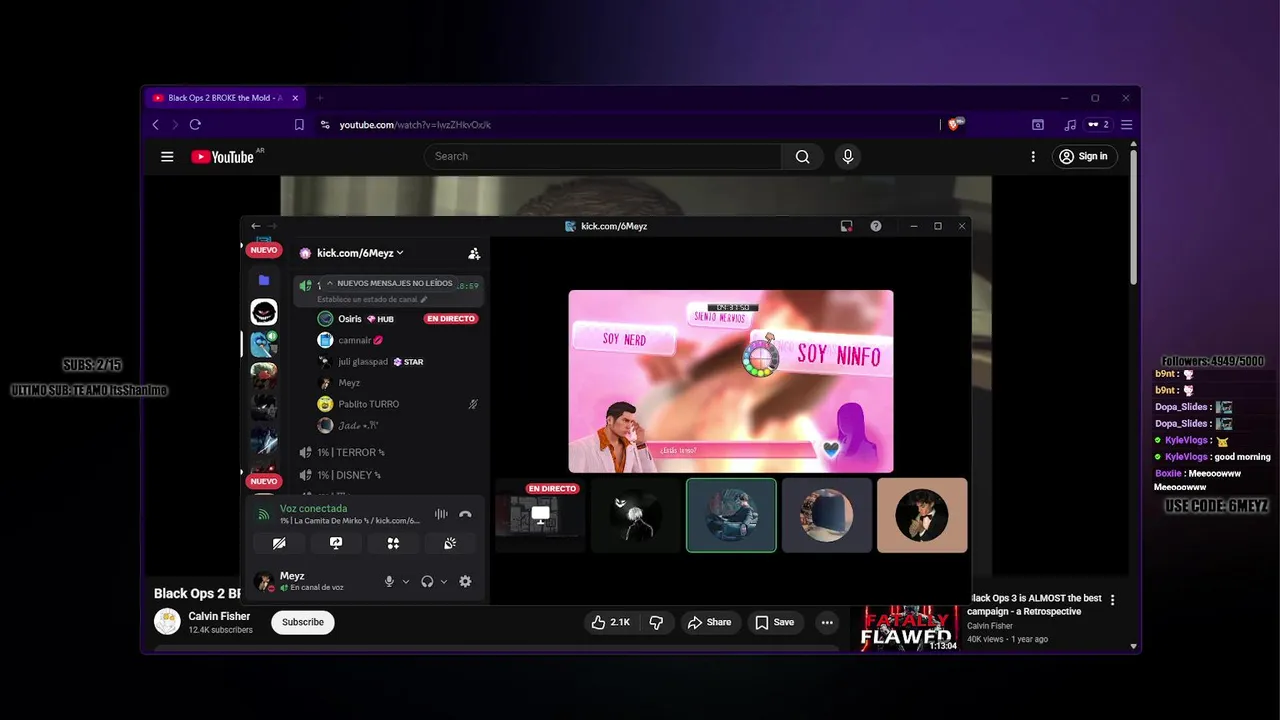This screenshot has width=1280, height=720.
Task: Like the YouTube video with 2.1K likes
Action: pyautogui.click(x=610, y=622)
